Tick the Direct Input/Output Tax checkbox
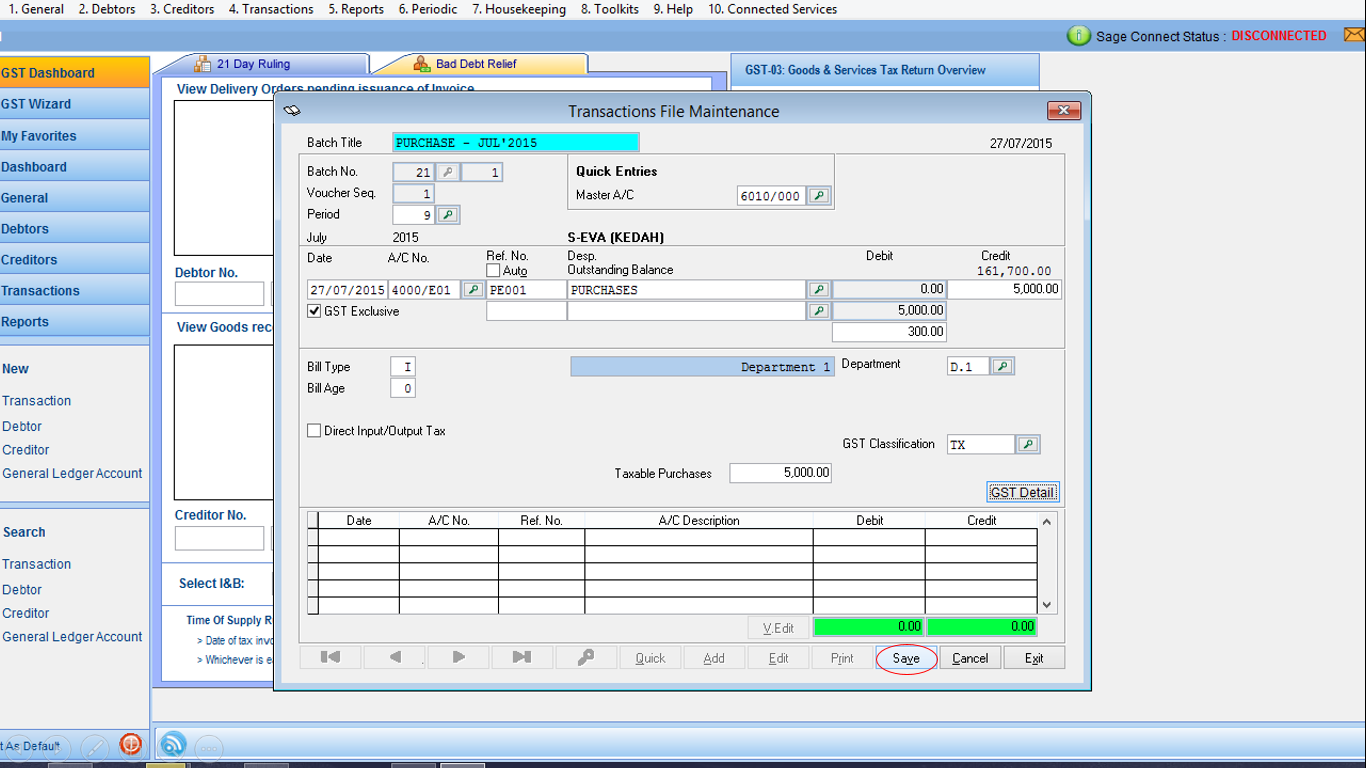The width and height of the screenshot is (1366, 768). 314,431
